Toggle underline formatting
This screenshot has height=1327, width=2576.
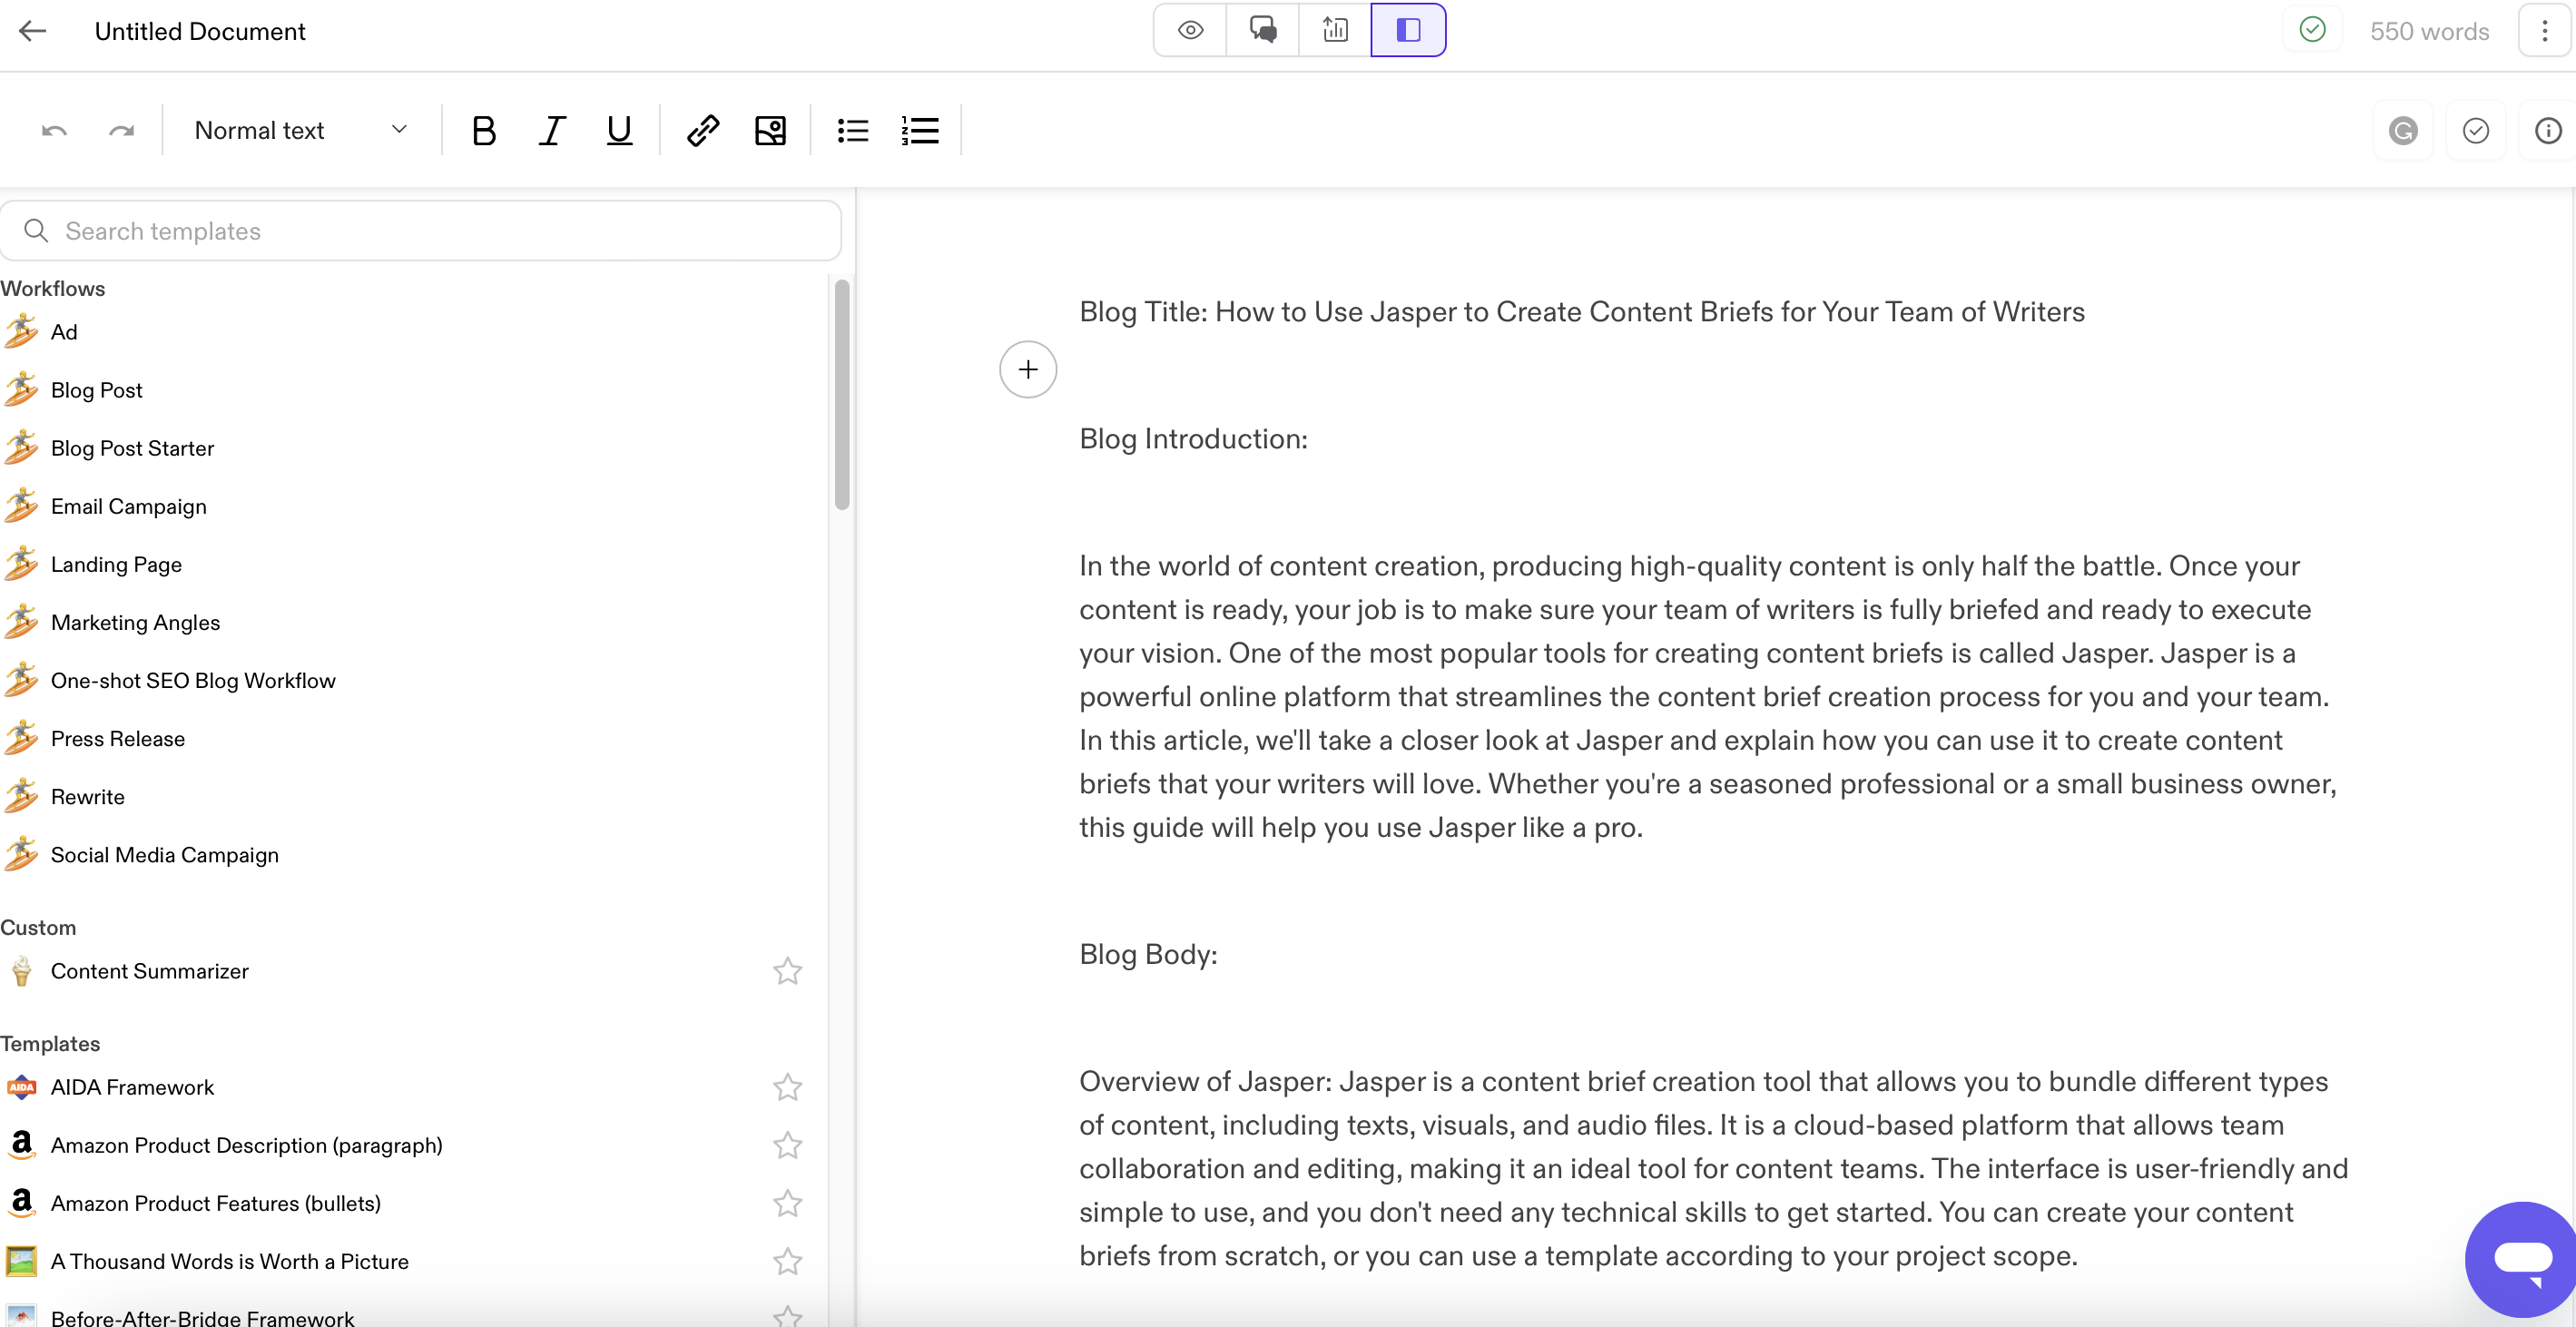(620, 131)
